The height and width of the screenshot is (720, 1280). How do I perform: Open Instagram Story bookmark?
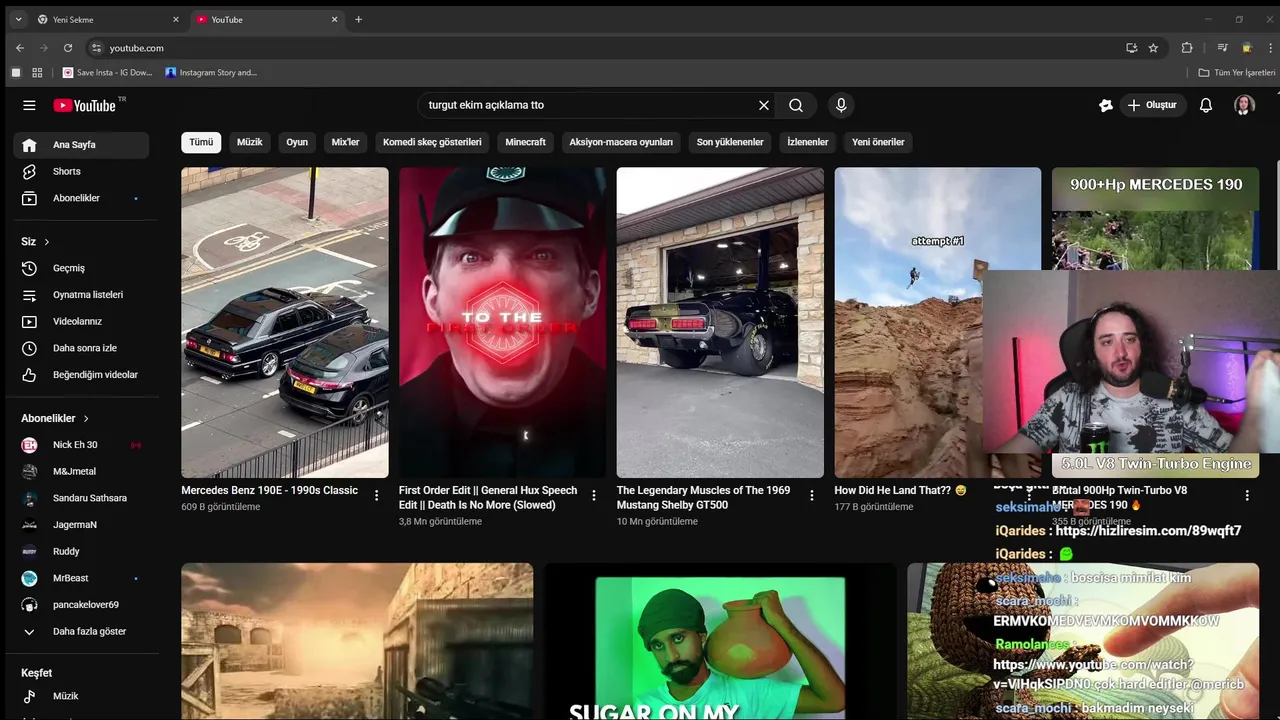pos(211,72)
